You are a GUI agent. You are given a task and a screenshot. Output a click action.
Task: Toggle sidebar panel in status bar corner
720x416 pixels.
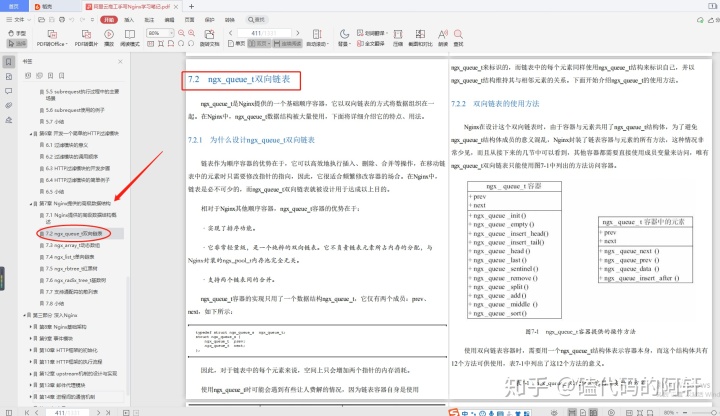(9, 412)
